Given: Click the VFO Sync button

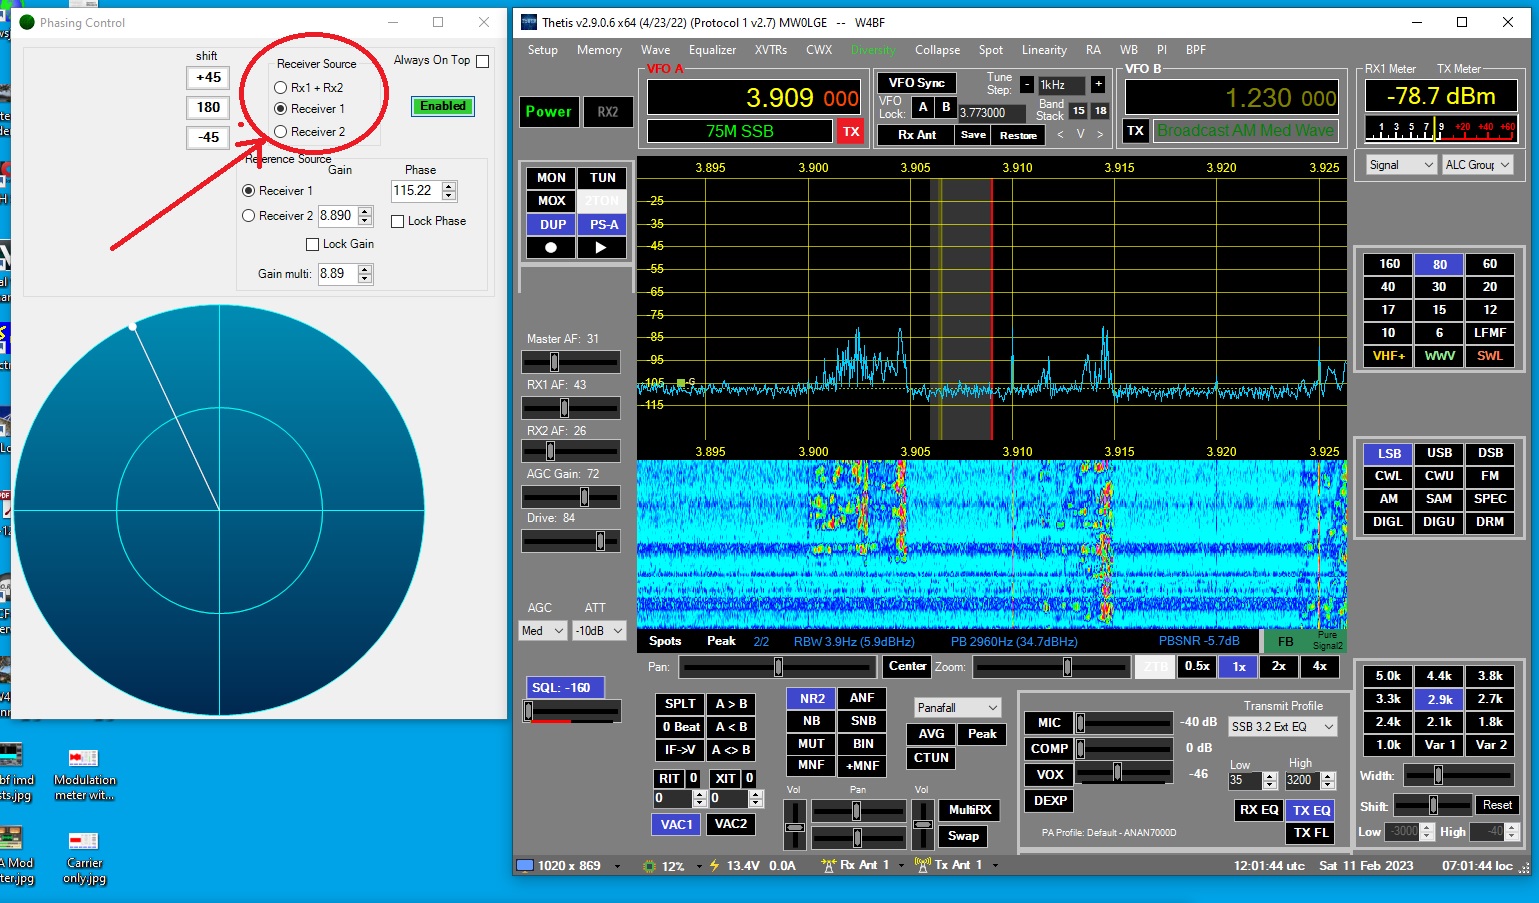Looking at the screenshot, I should [917, 83].
